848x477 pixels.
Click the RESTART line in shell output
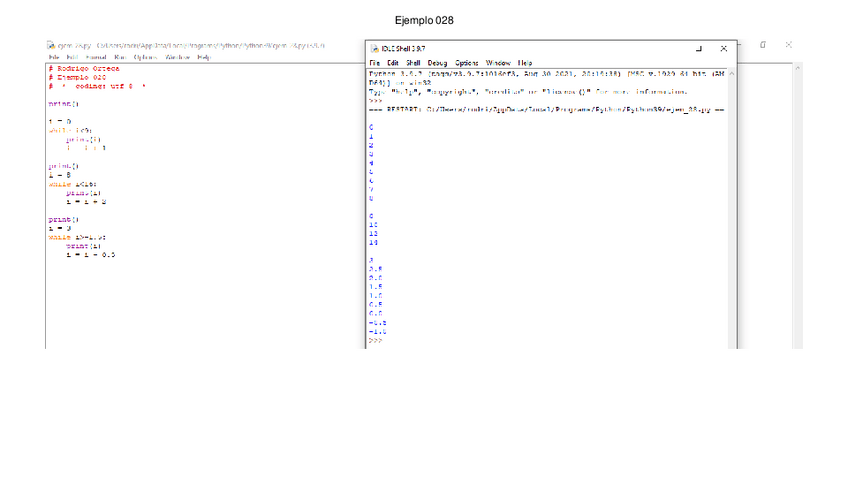click(x=547, y=110)
